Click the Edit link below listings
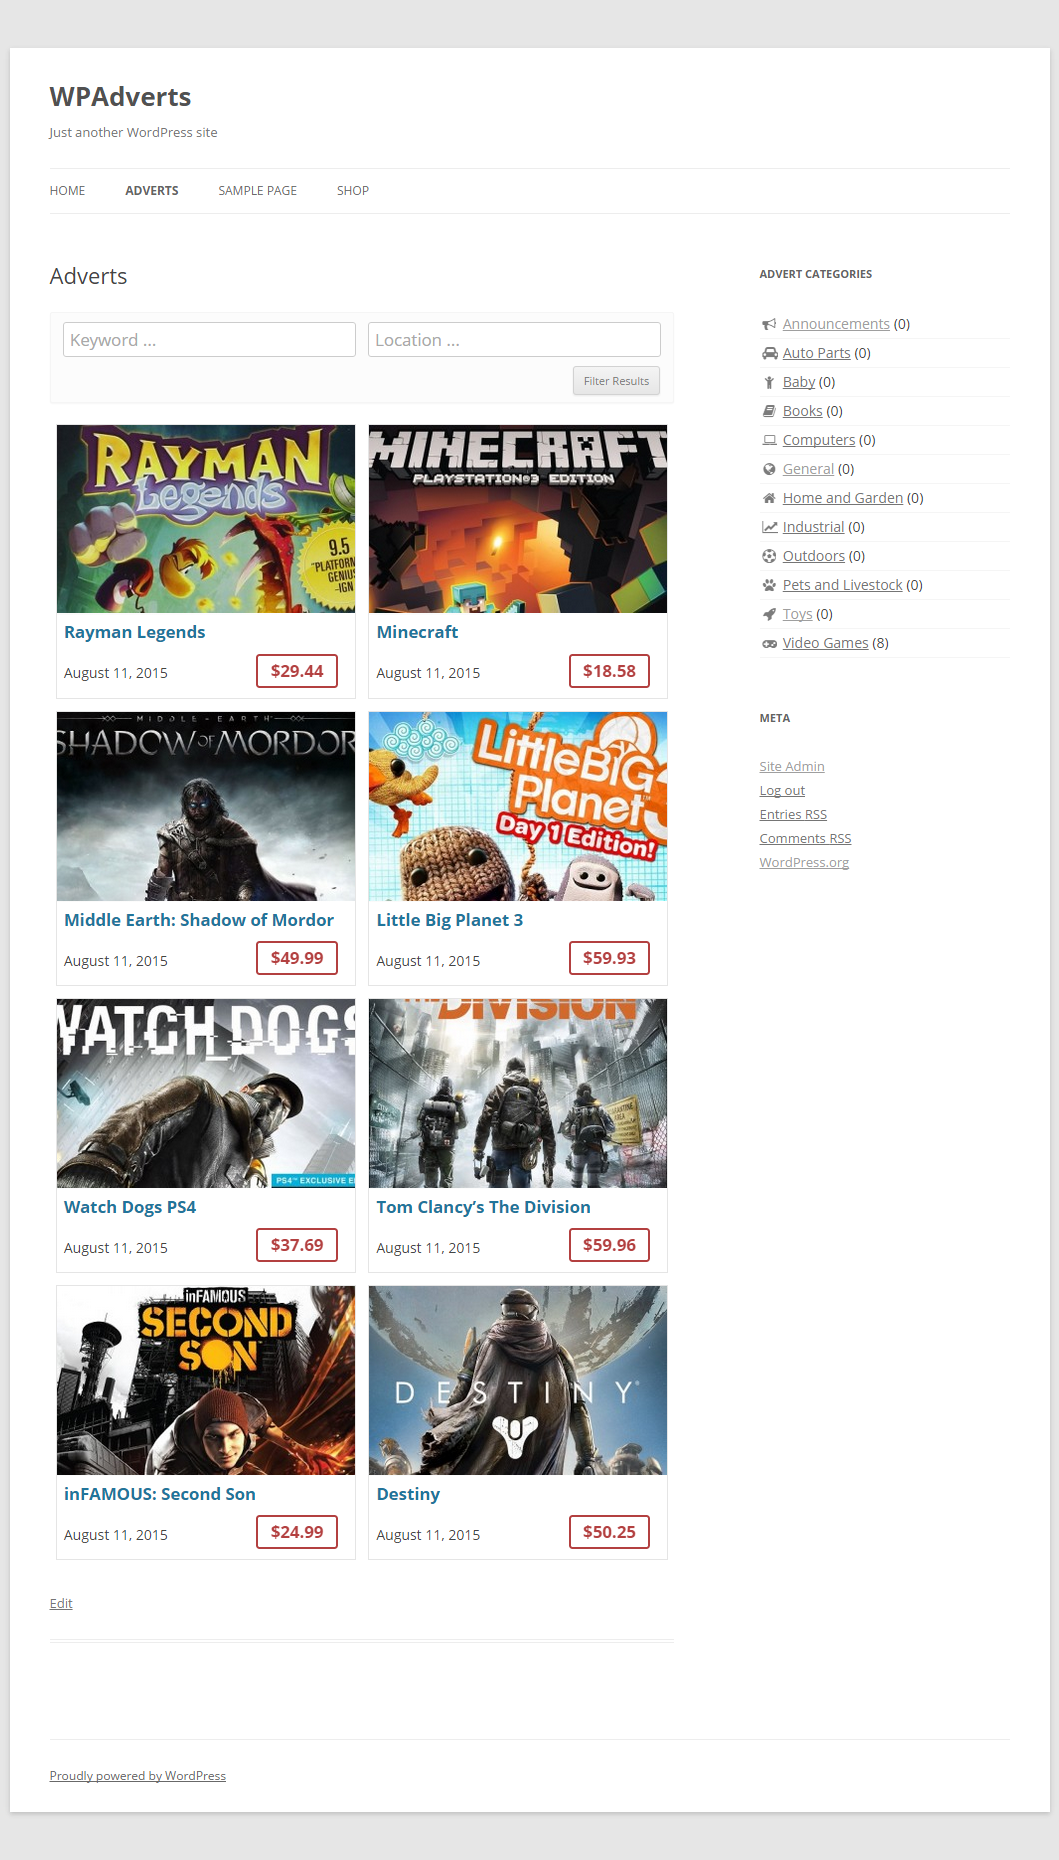This screenshot has width=1059, height=1860. [x=61, y=1604]
